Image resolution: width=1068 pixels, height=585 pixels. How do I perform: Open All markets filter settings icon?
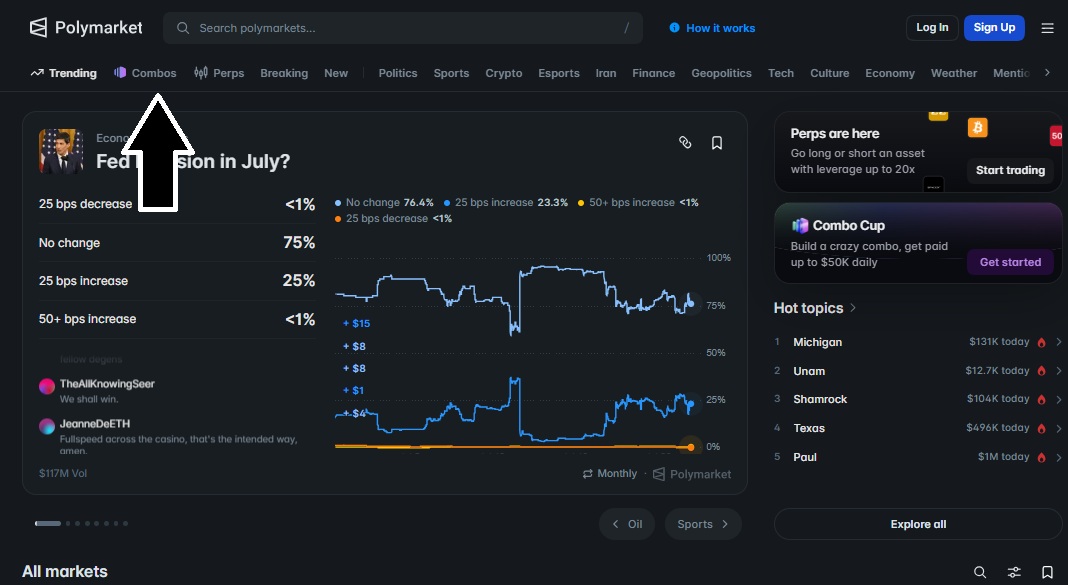[1014, 572]
